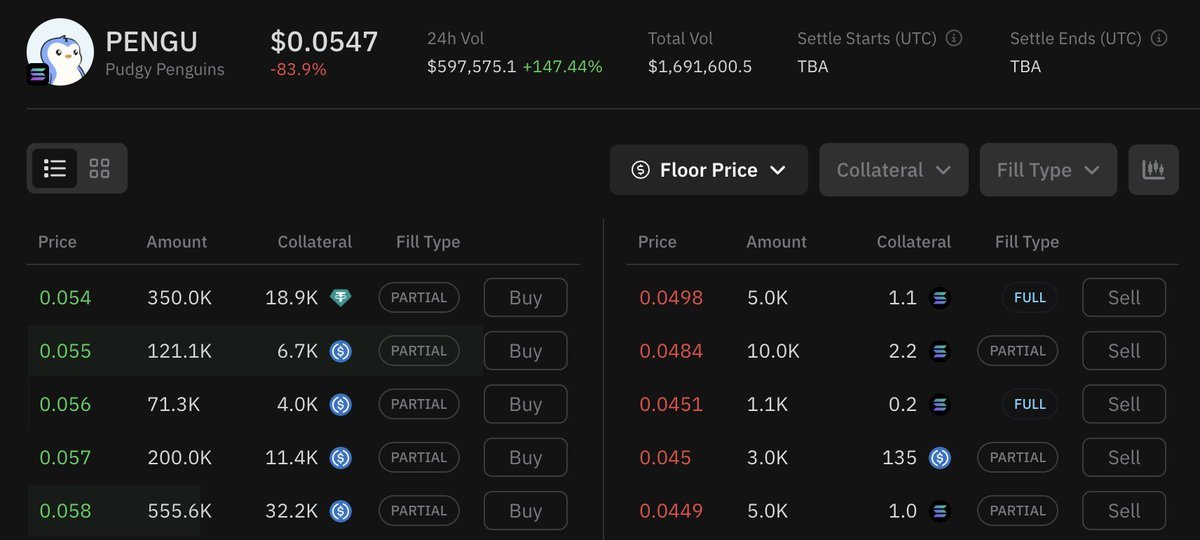The image size is (1200, 540).
Task: Click the PENGU penguin avatar icon
Action: coord(60,52)
